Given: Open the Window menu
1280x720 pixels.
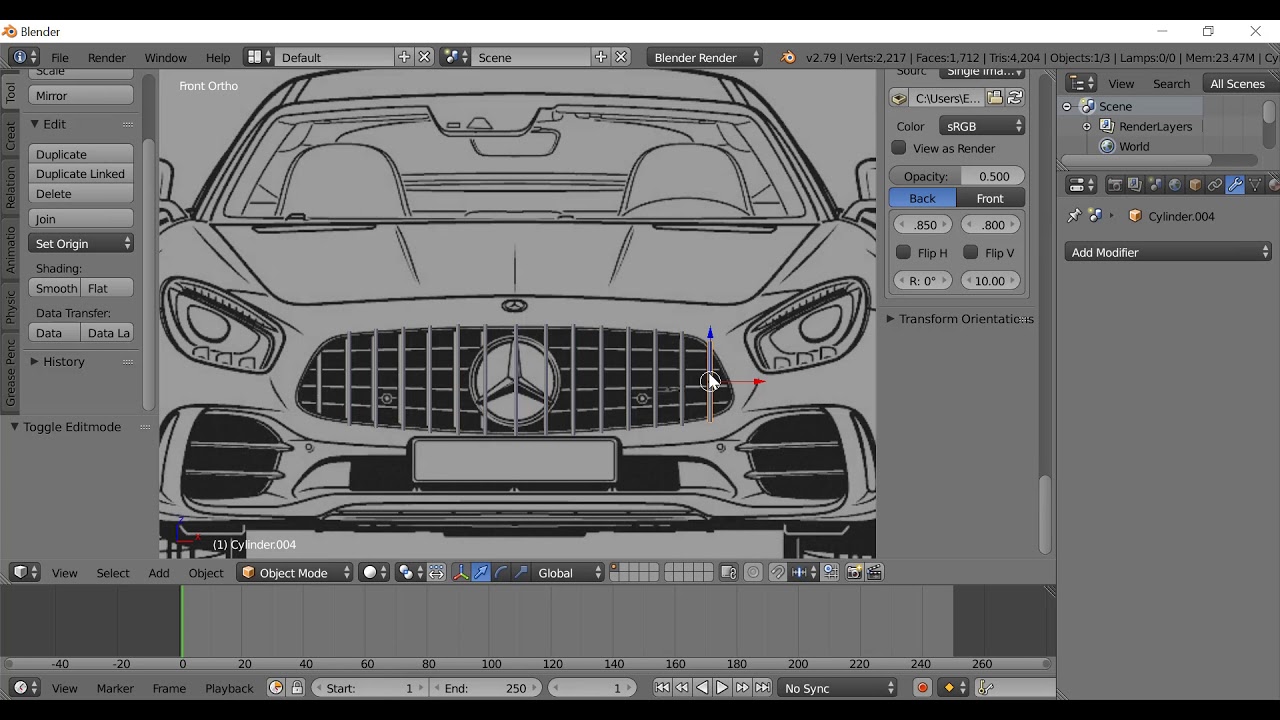Looking at the screenshot, I should click(165, 58).
